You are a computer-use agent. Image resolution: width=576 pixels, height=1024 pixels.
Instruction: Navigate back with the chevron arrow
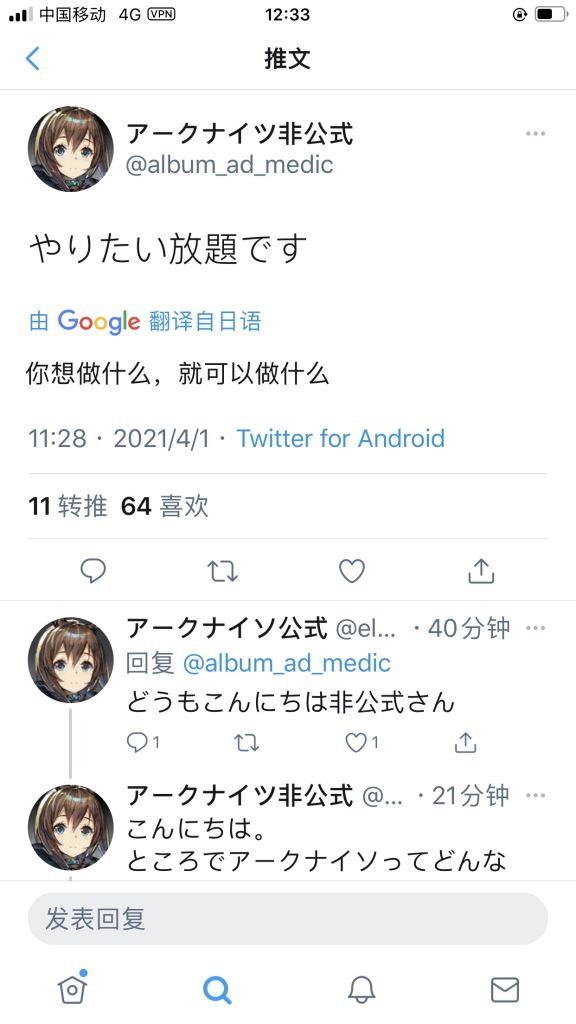31,59
